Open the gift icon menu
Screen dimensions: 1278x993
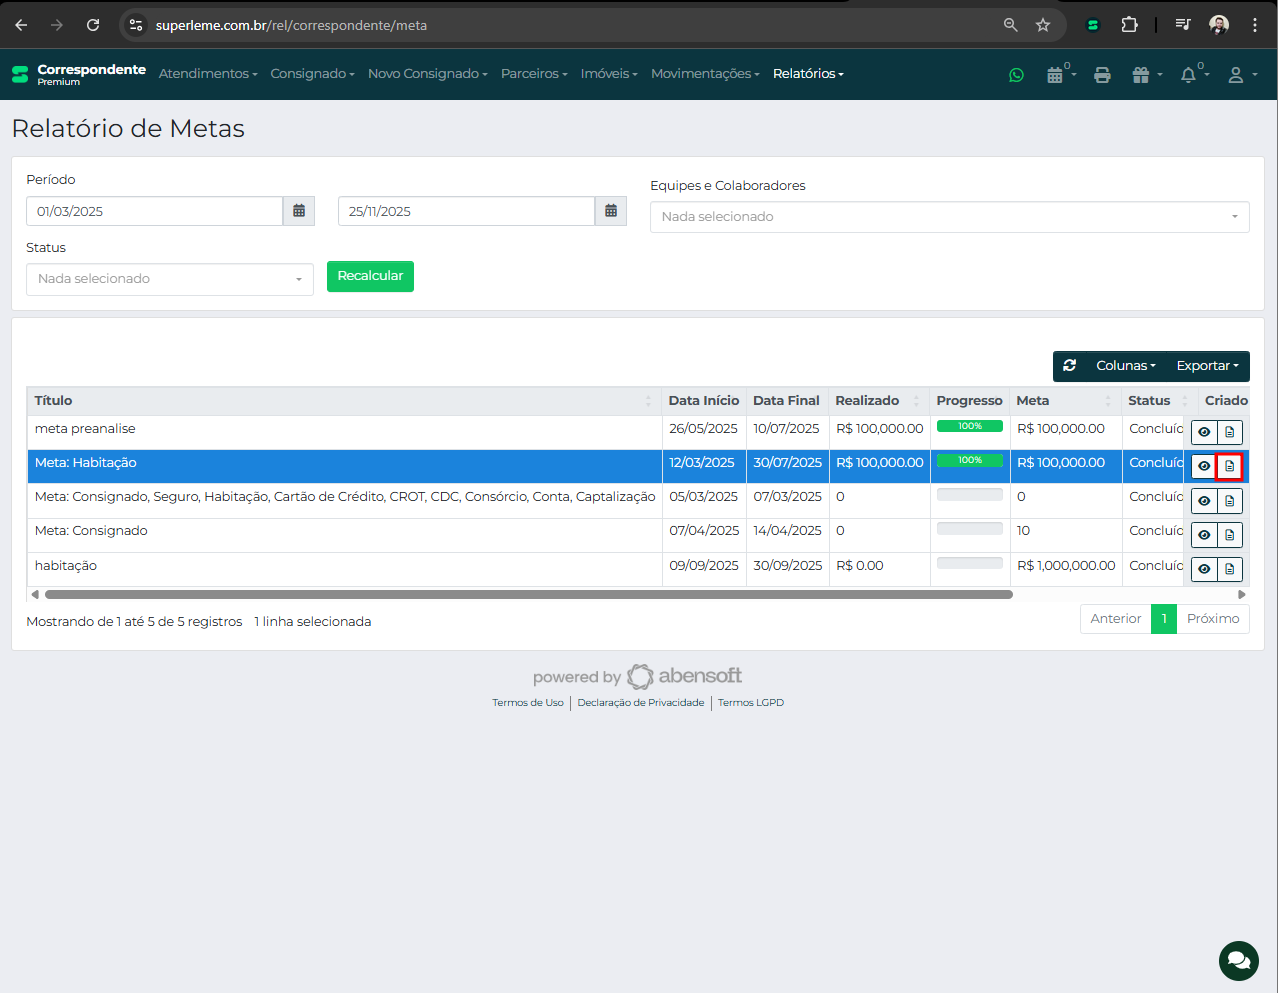click(x=1142, y=75)
